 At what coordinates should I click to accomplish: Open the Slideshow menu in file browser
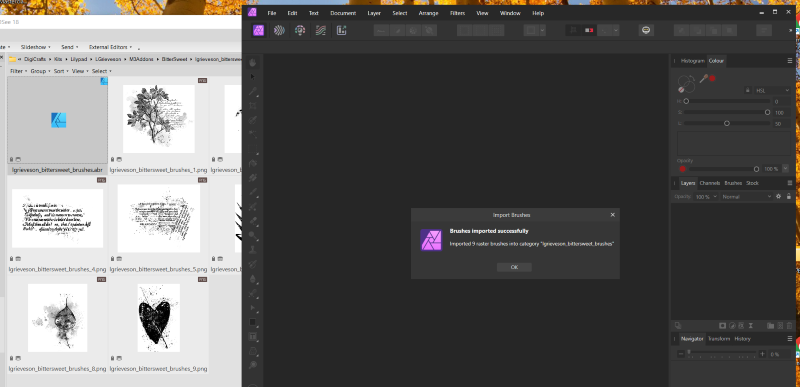[x=36, y=47]
